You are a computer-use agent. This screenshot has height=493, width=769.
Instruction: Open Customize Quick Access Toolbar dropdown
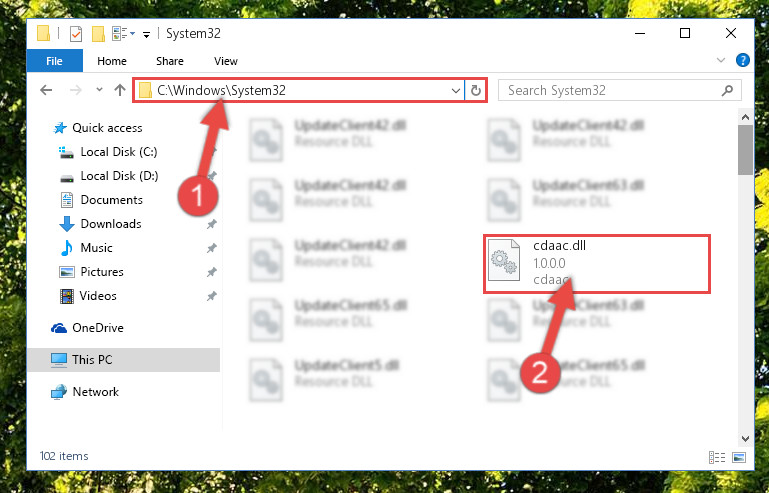[146, 34]
